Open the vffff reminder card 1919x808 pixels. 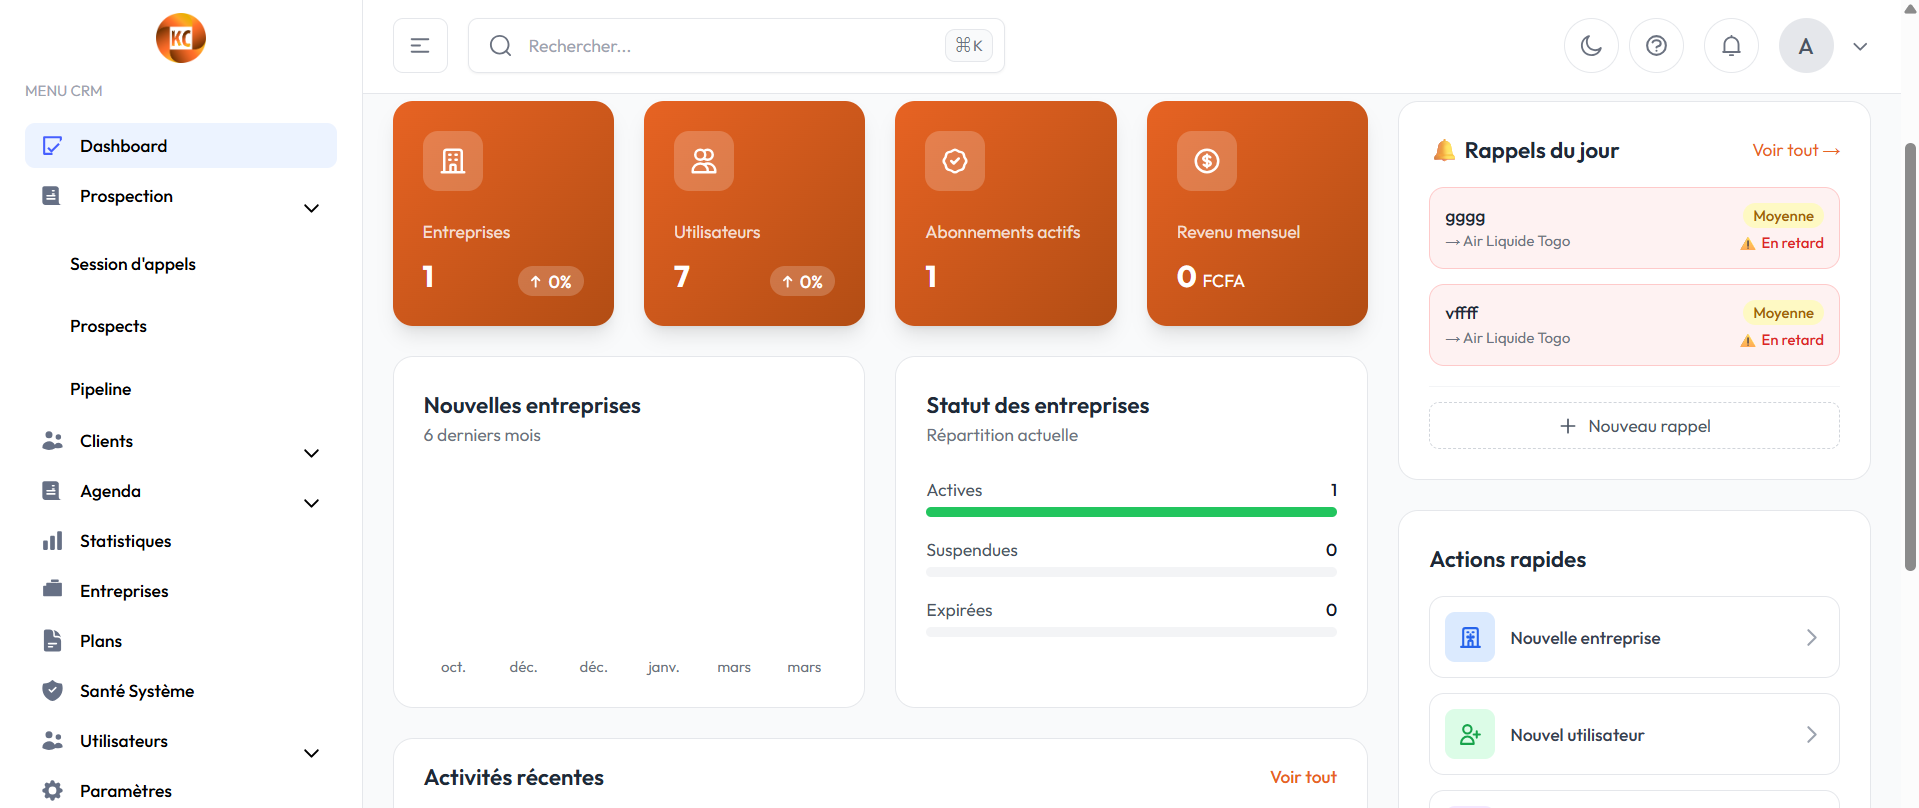(1634, 325)
